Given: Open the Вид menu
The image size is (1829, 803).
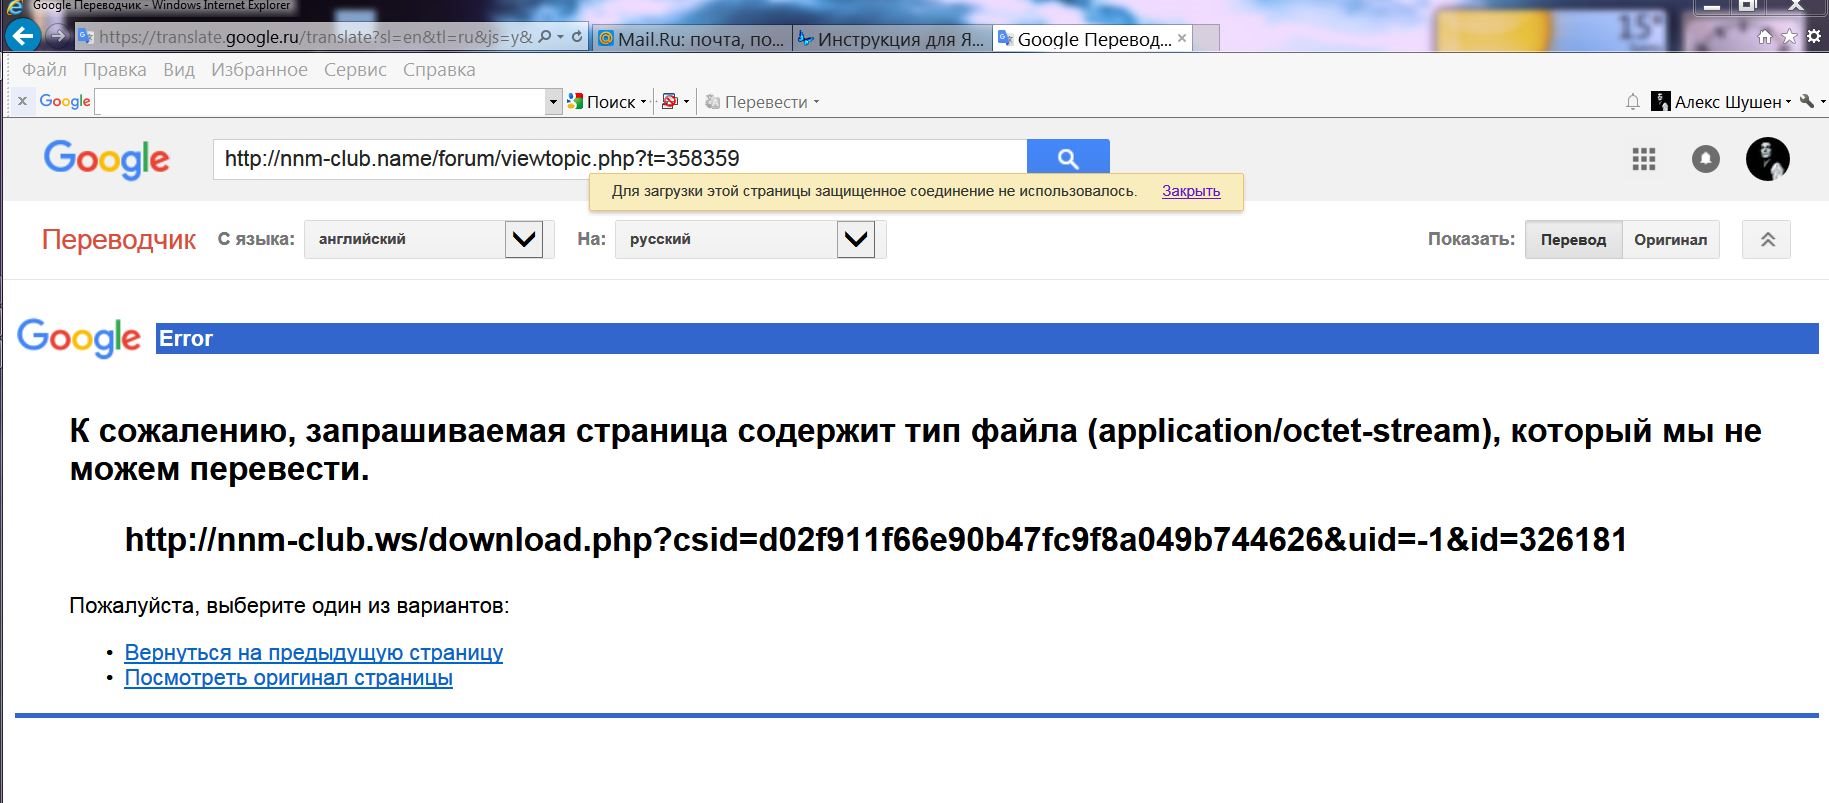Looking at the screenshot, I should 179,70.
